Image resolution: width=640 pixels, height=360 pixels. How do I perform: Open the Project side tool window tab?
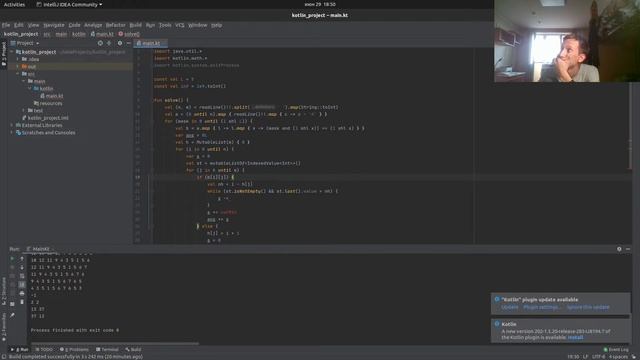click(x=4, y=53)
